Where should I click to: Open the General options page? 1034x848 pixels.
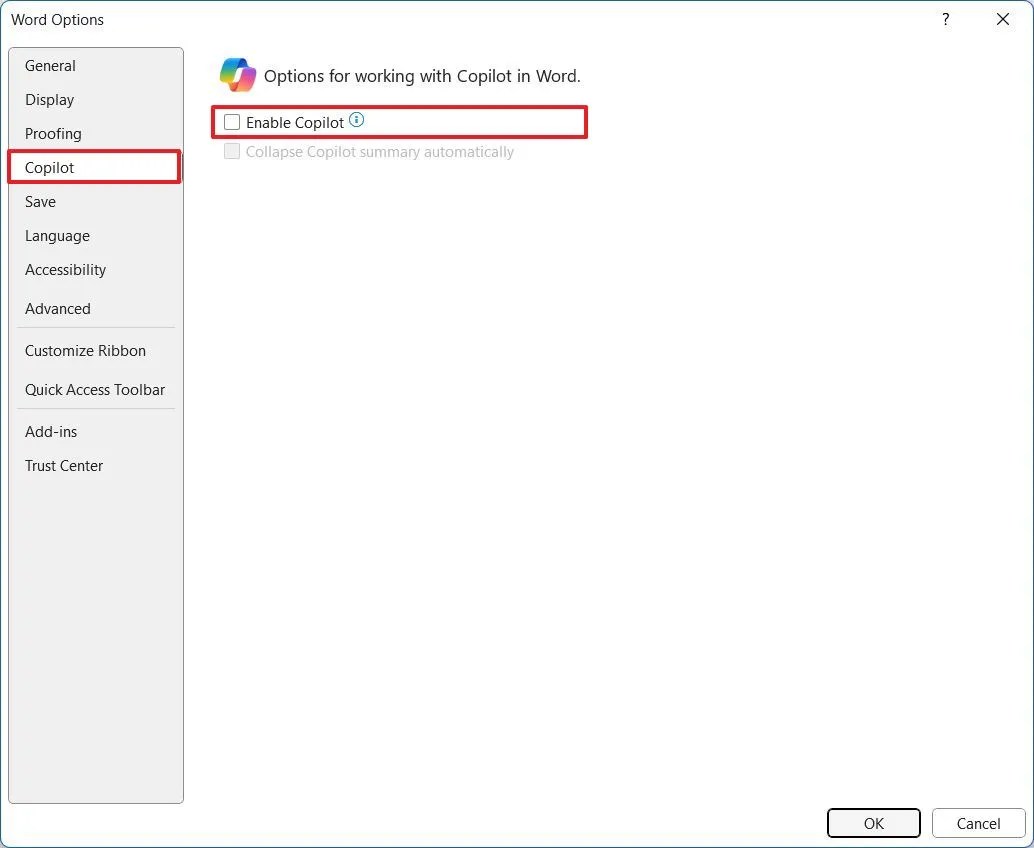click(x=50, y=65)
